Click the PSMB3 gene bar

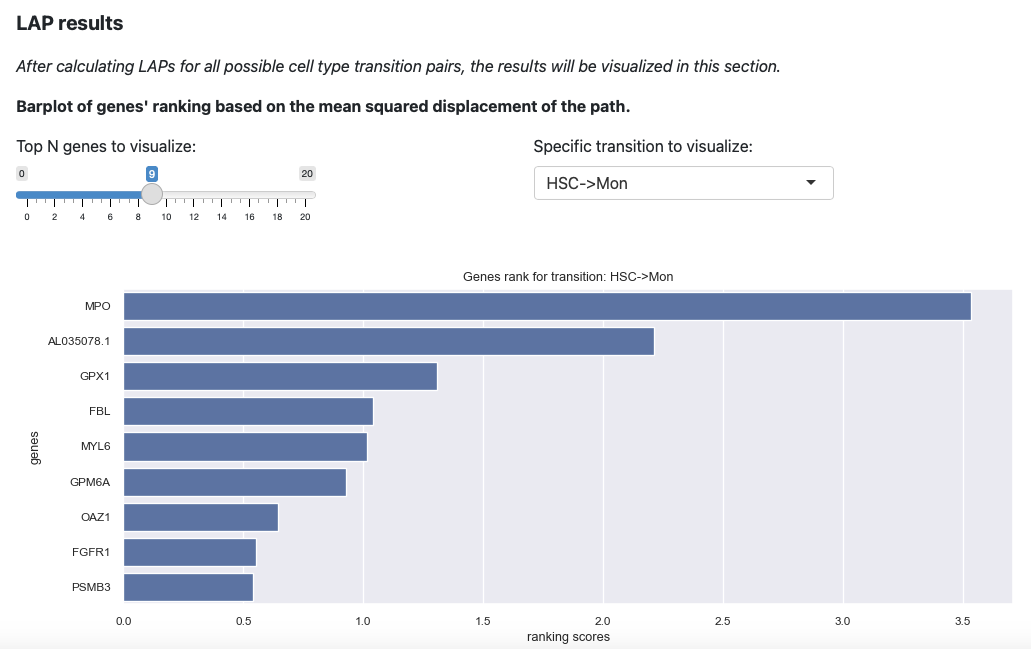tap(188, 587)
